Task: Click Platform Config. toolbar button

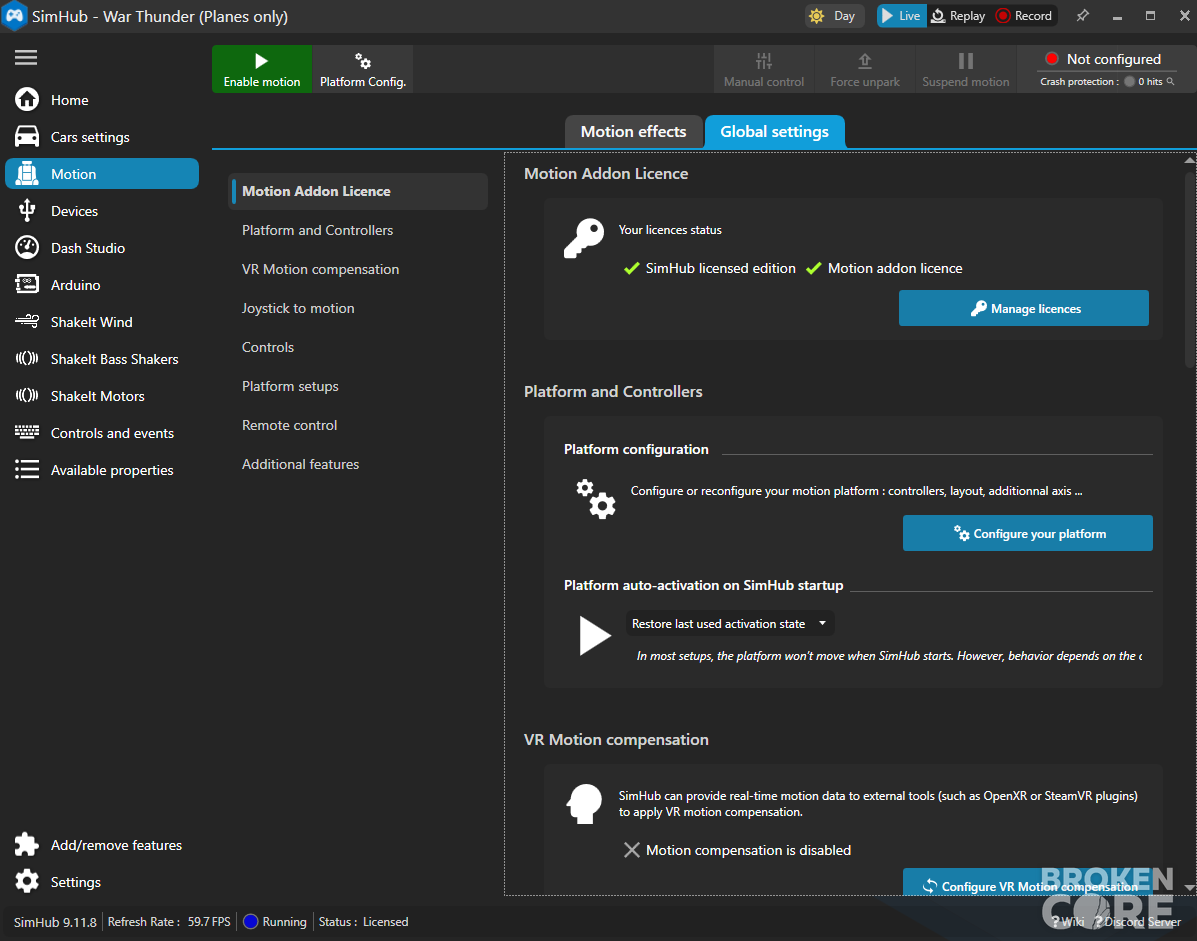Action: [x=363, y=69]
